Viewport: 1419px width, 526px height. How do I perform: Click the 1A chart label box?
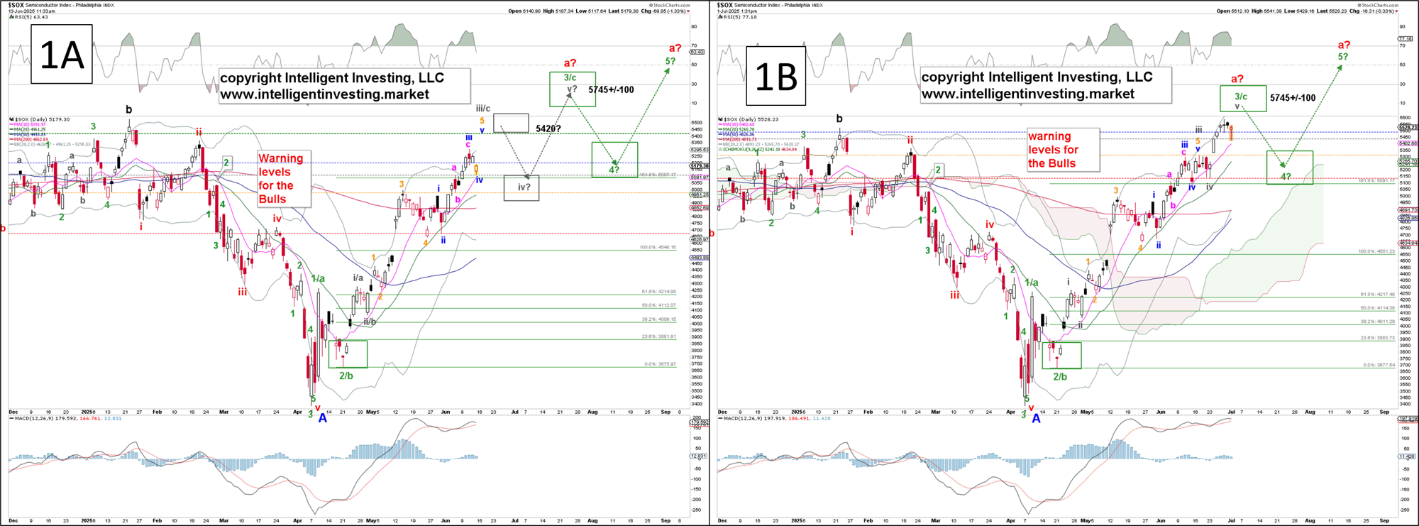coord(60,60)
